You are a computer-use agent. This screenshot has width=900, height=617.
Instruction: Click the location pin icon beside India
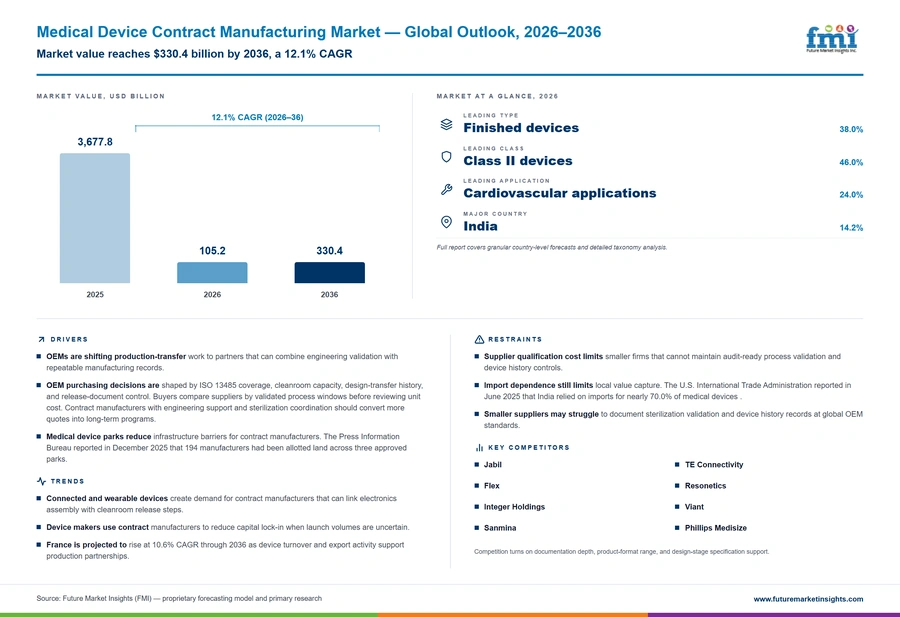tap(446, 222)
